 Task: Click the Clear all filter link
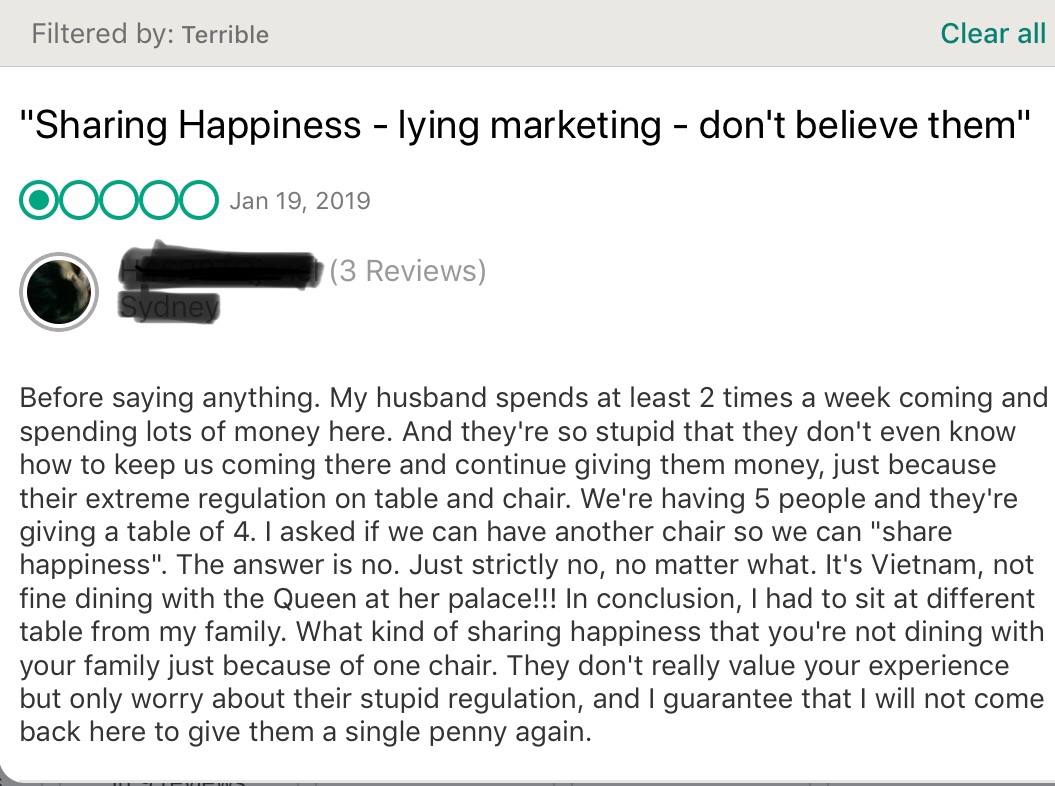coord(992,34)
